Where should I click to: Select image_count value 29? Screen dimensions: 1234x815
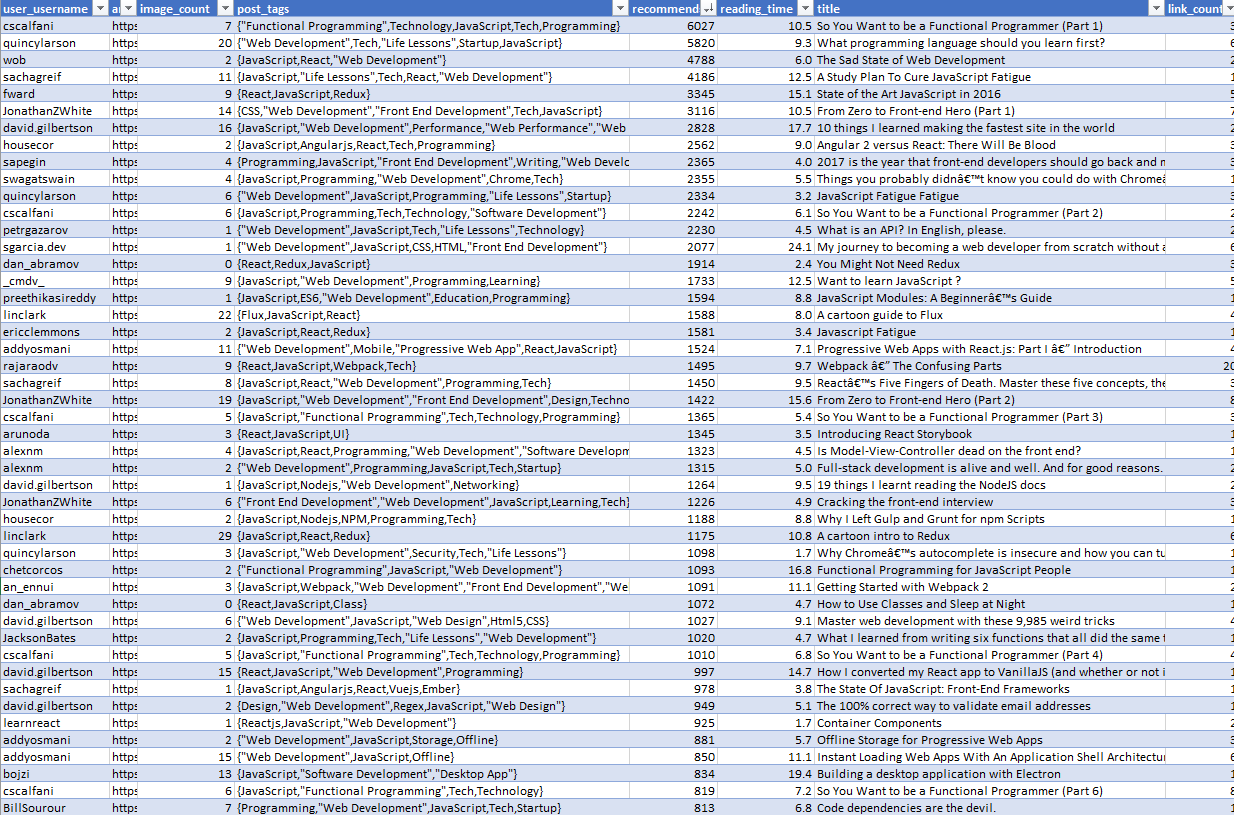click(x=225, y=536)
